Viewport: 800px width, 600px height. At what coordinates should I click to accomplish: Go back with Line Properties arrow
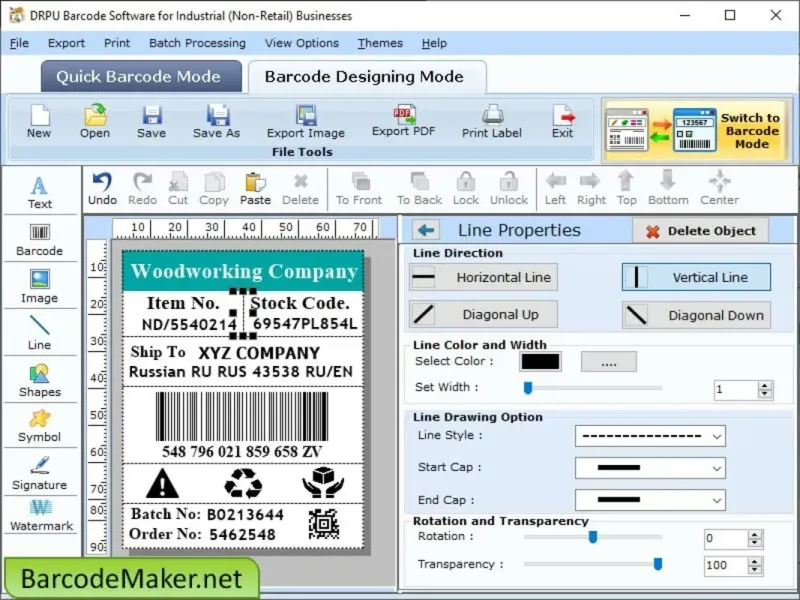(426, 230)
